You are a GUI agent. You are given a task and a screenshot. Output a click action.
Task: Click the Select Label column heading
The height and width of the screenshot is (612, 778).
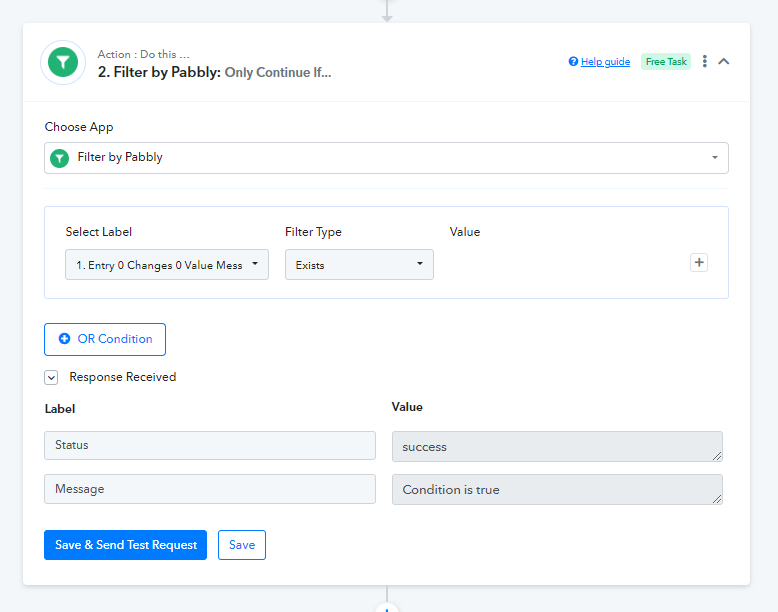pyautogui.click(x=99, y=232)
